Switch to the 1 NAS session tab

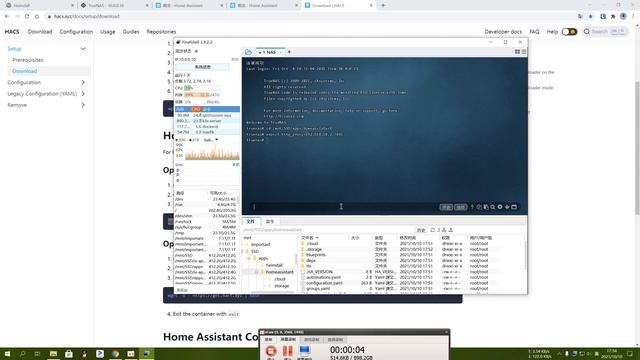pos(269,52)
